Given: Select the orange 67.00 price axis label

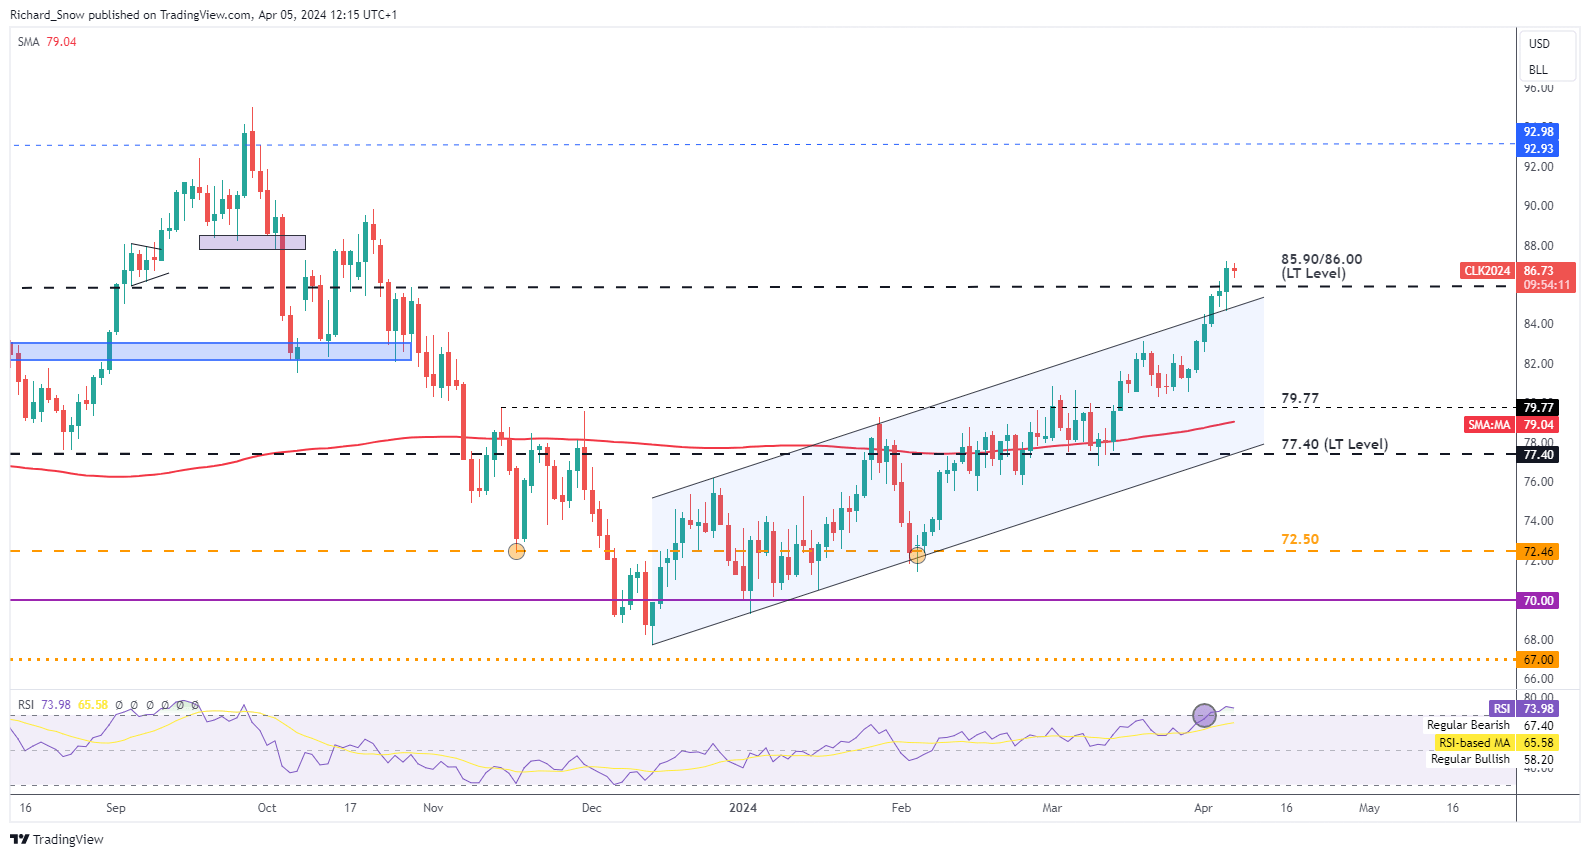Looking at the screenshot, I should 1538,660.
